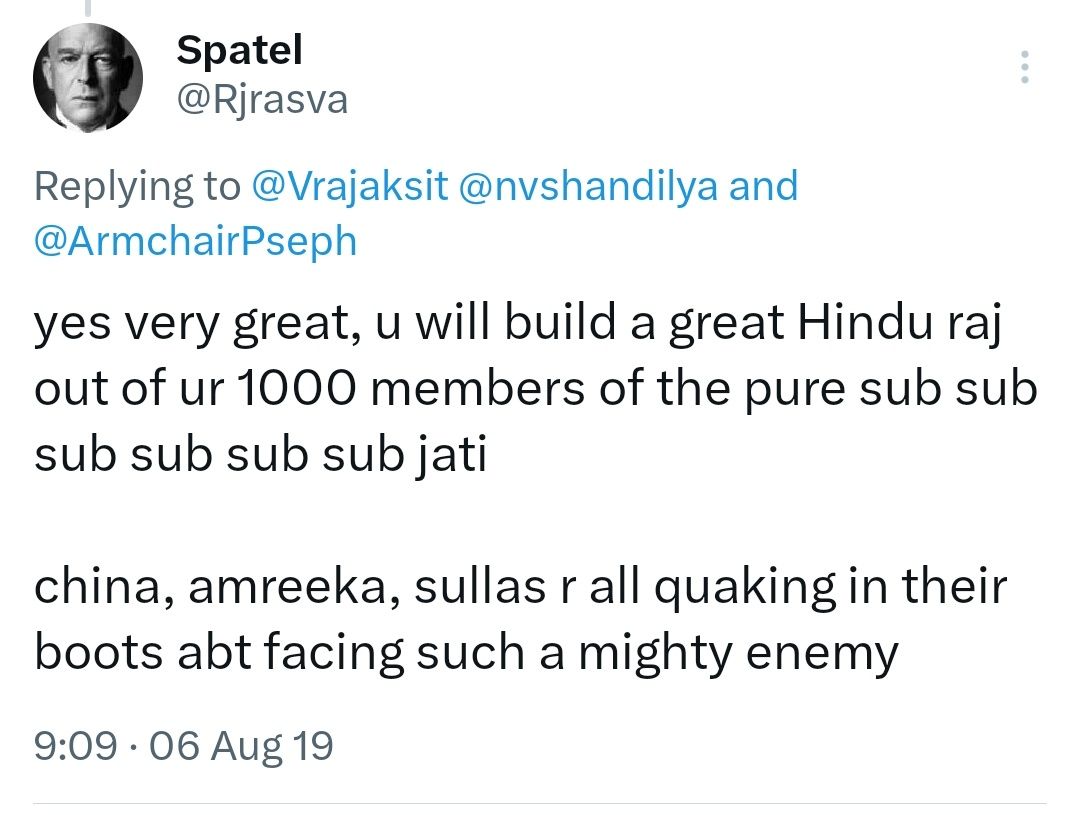The height and width of the screenshot is (815, 1070).
Task: Click the words 'mighty enemy' in tweet
Action: 738,654
